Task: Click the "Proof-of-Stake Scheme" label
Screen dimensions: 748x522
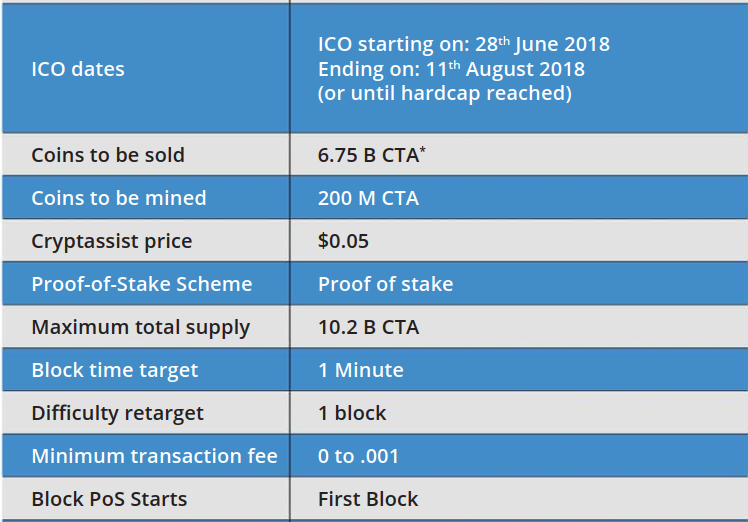Action: (x=142, y=284)
